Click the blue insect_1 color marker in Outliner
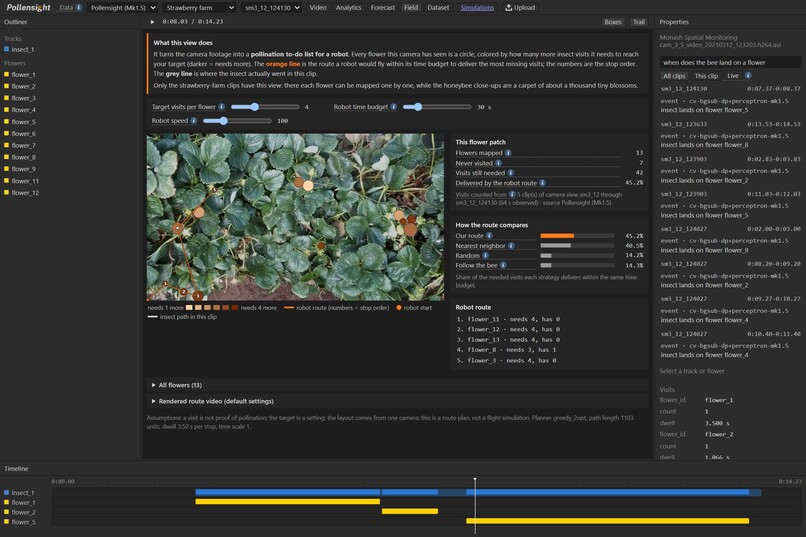Image resolution: width=806 pixels, height=537 pixels. click(7, 49)
